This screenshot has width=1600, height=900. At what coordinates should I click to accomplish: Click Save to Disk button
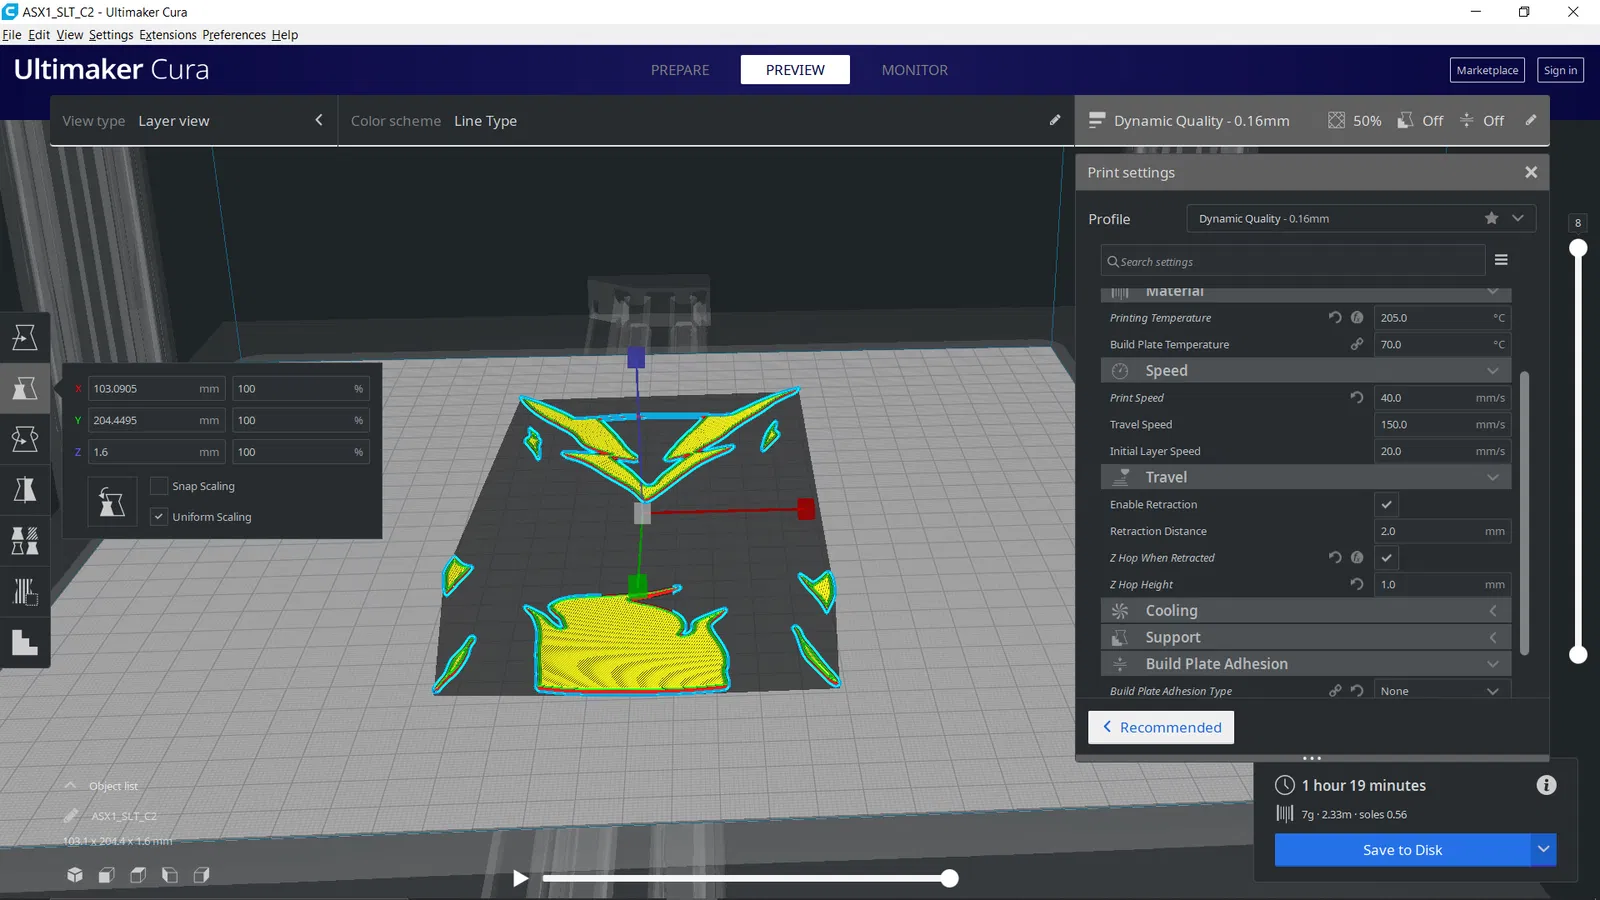click(1402, 850)
